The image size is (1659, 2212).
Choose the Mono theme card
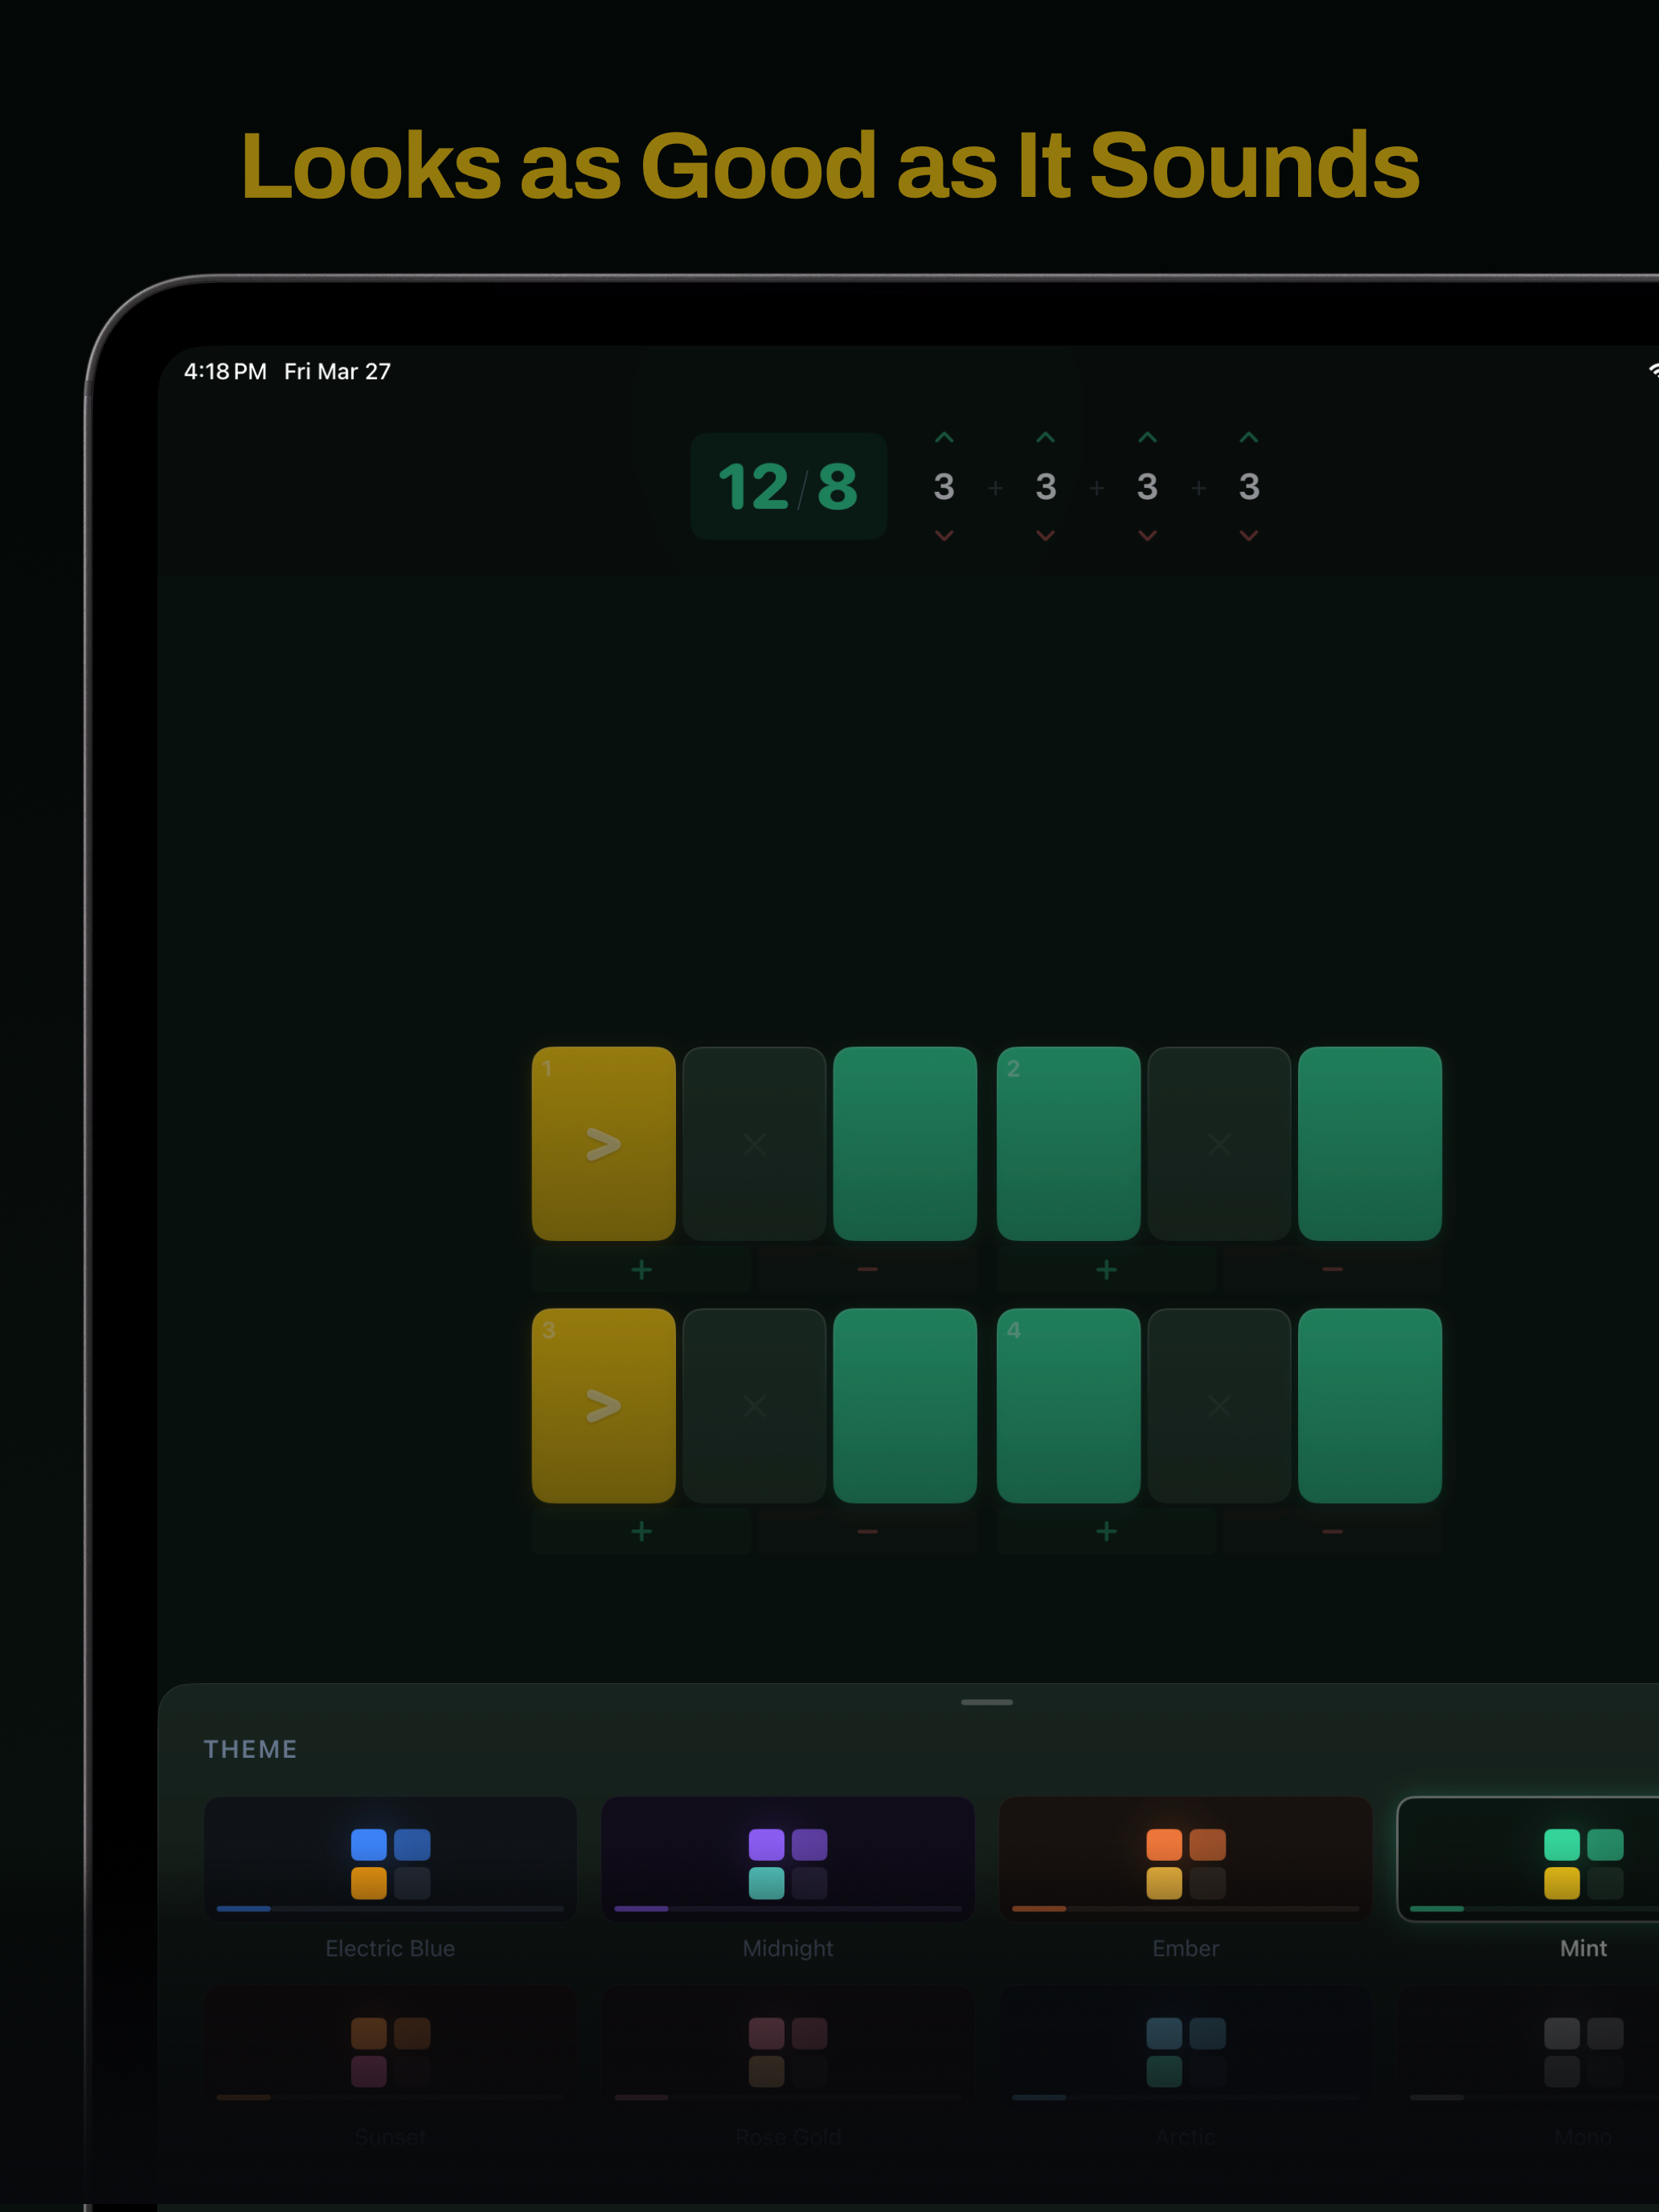1528,2048
